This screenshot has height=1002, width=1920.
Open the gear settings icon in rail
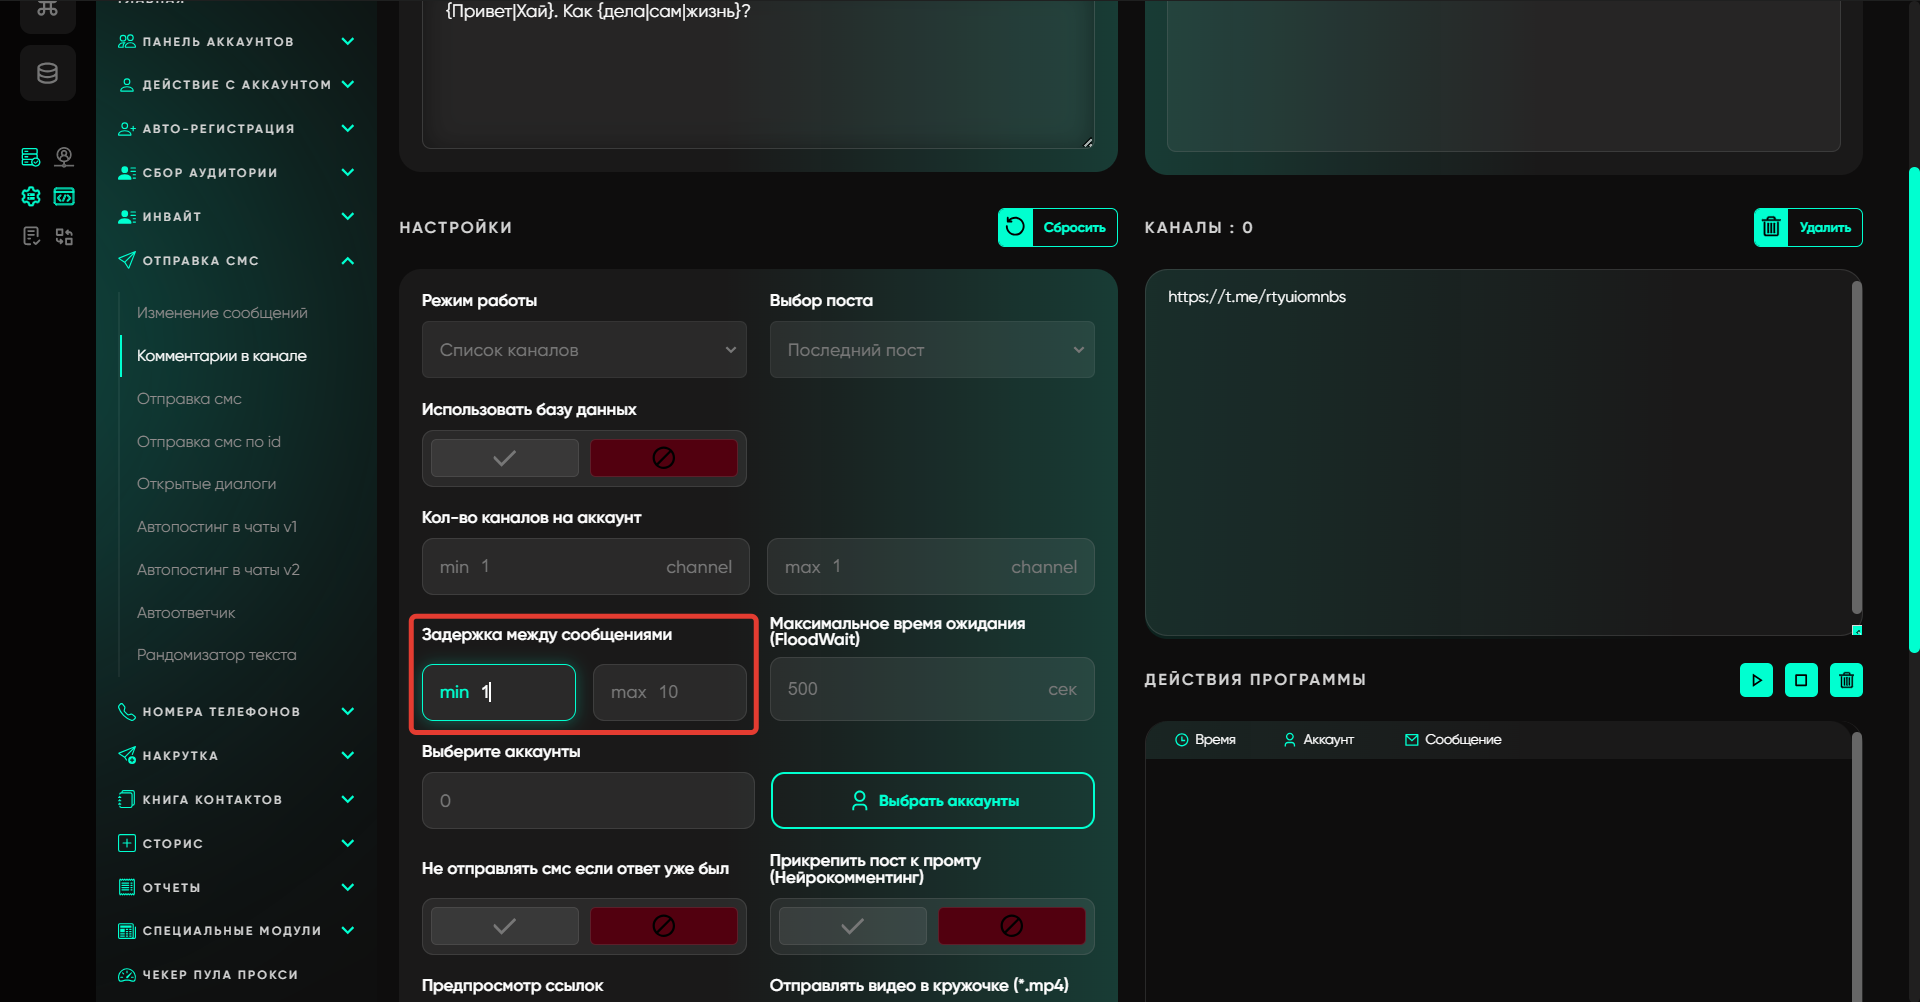pyautogui.click(x=31, y=197)
